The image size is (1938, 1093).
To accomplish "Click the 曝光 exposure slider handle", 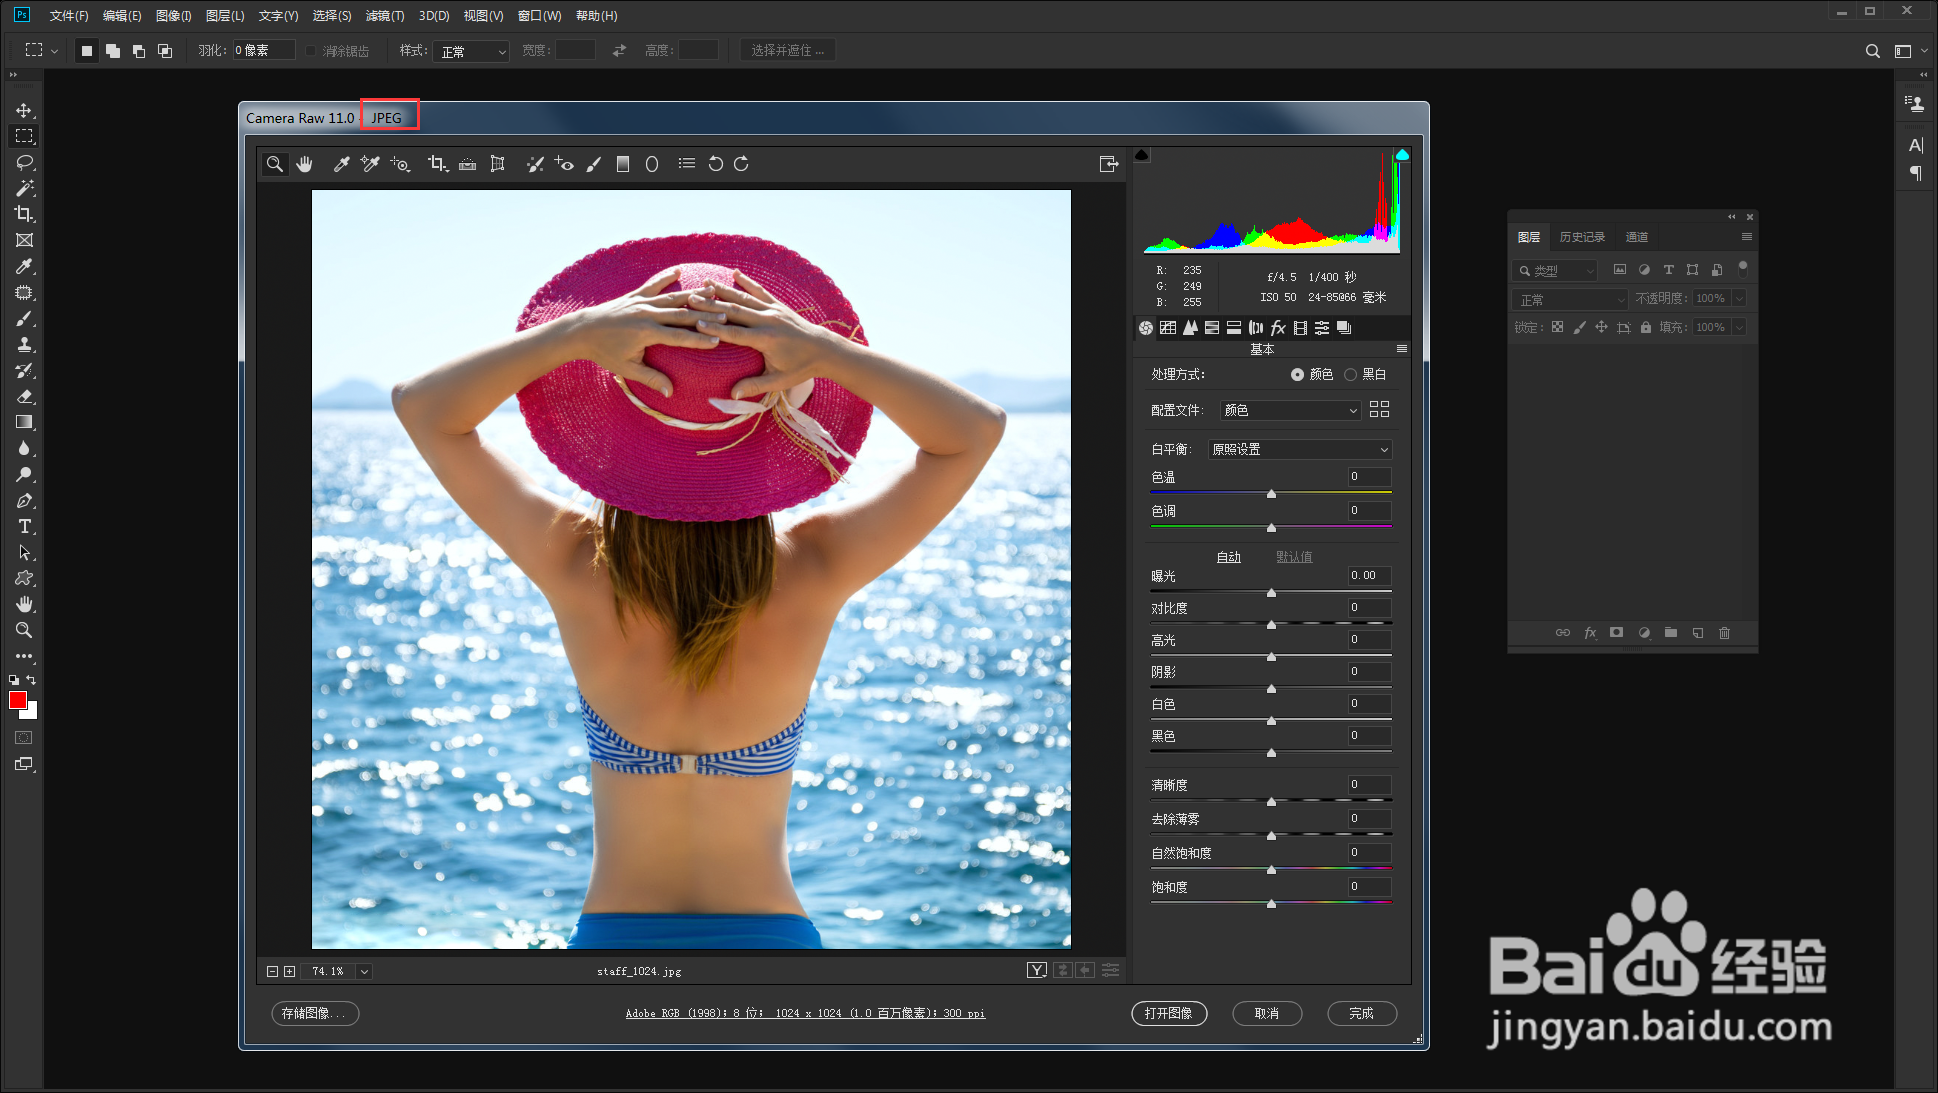I will 1271,593.
